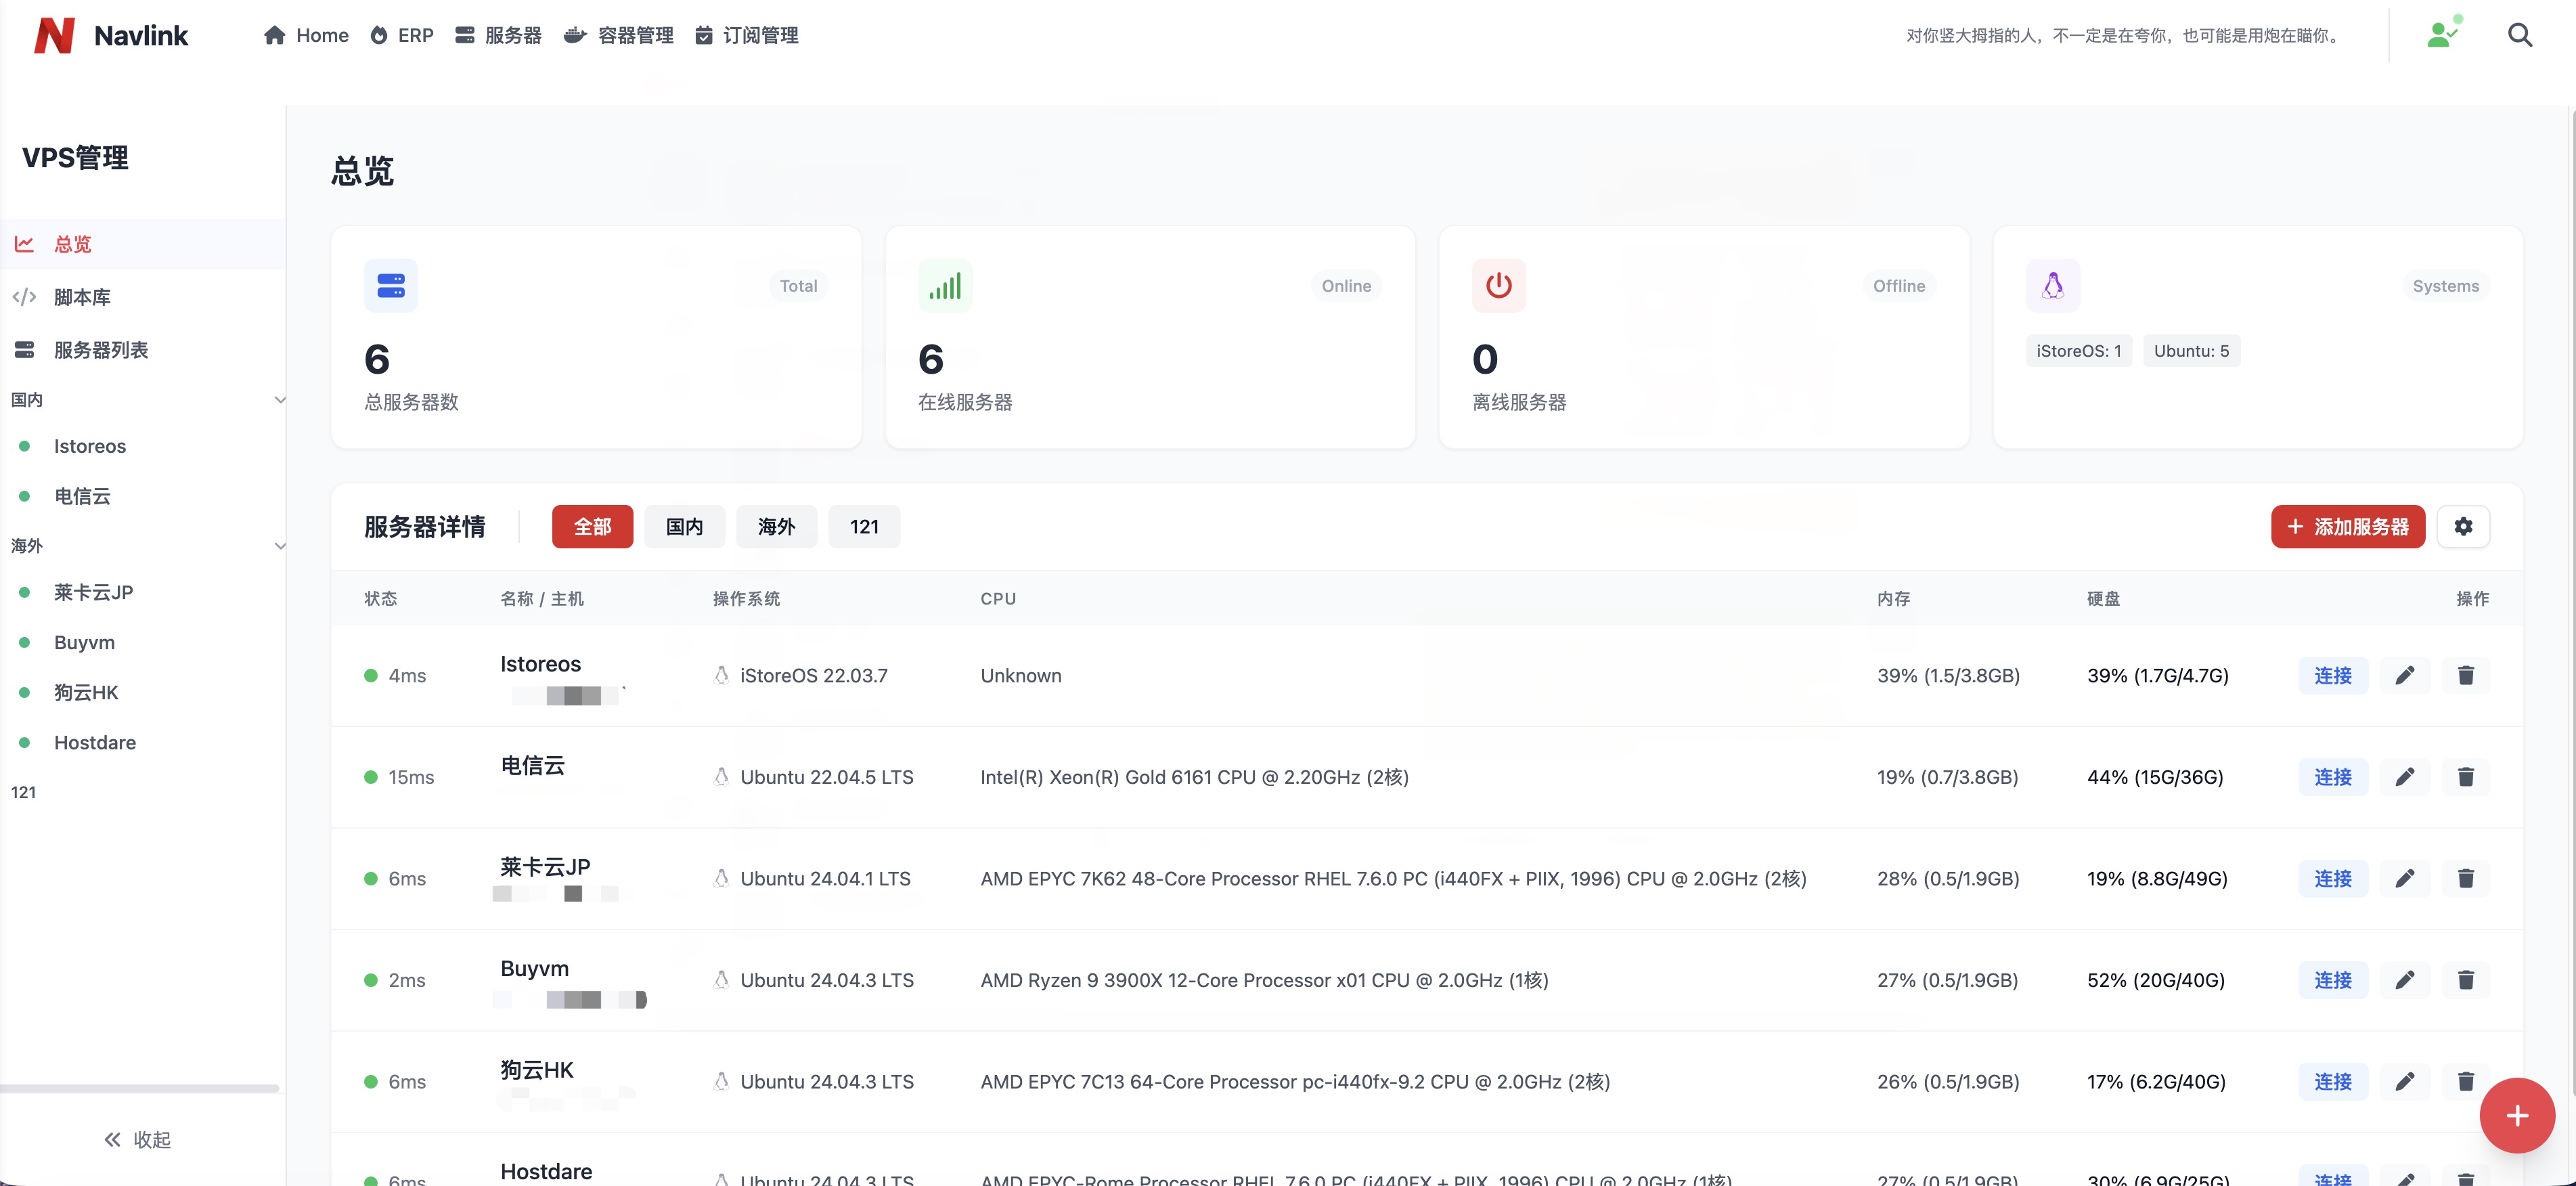Click 连接 for the 电信云 server
This screenshot has width=2576, height=1186.
click(2333, 777)
